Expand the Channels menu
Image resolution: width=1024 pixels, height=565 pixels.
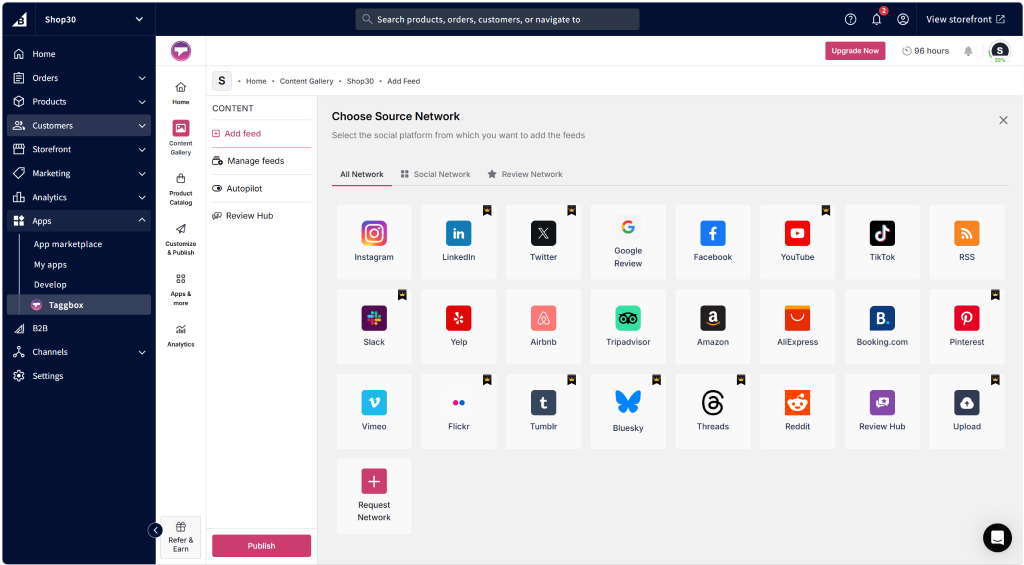[78, 352]
